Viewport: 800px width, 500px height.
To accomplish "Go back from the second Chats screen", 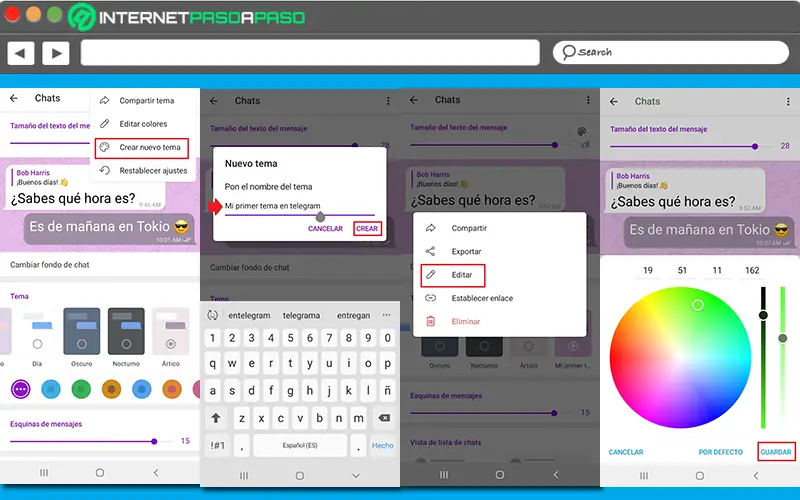I will [x=214, y=101].
